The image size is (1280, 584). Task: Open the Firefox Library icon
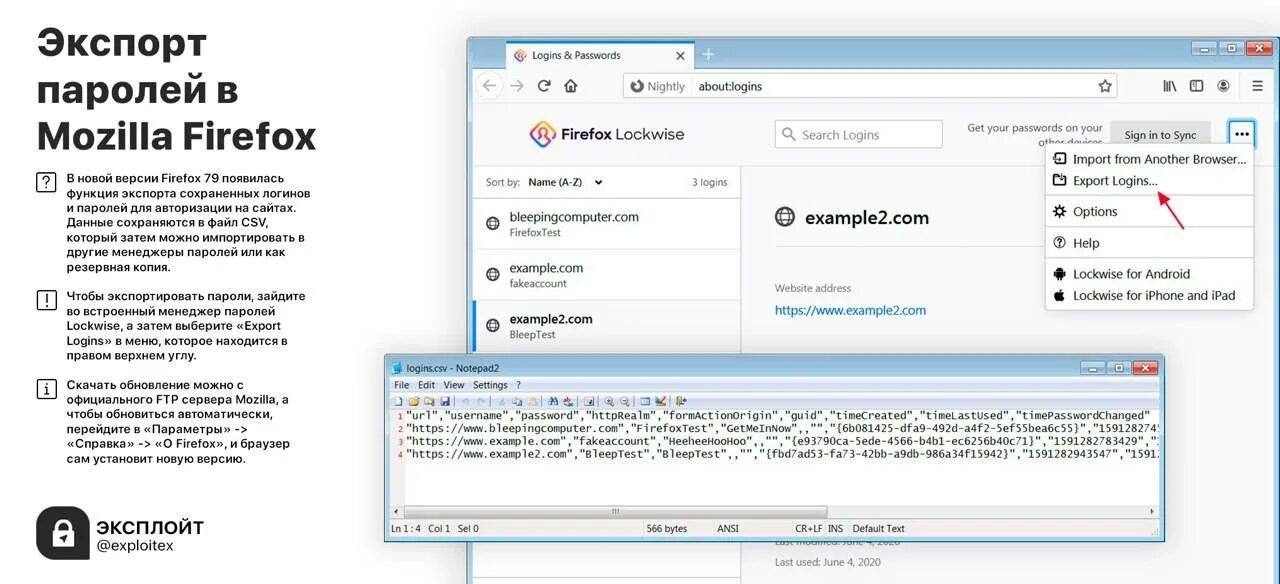point(1170,86)
